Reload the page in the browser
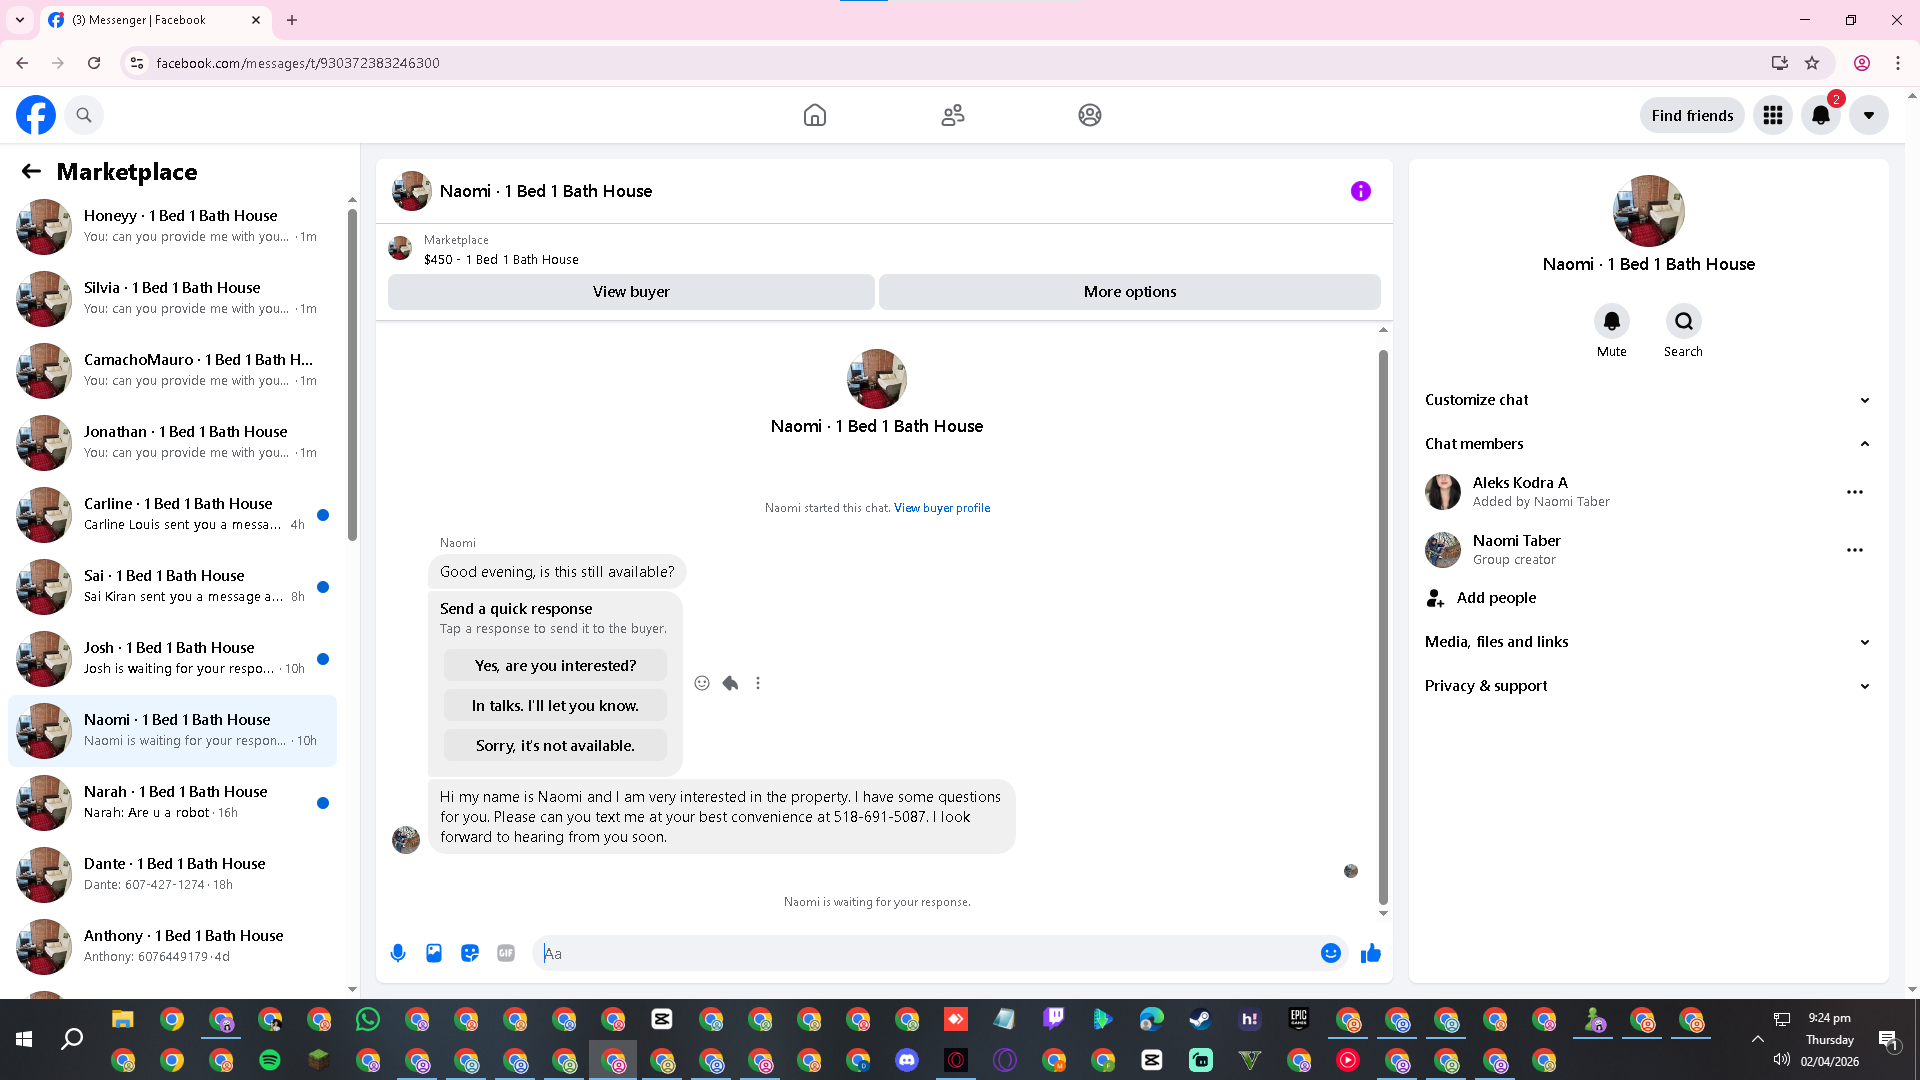This screenshot has height=1080, width=1920. click(x=94, y=63)
